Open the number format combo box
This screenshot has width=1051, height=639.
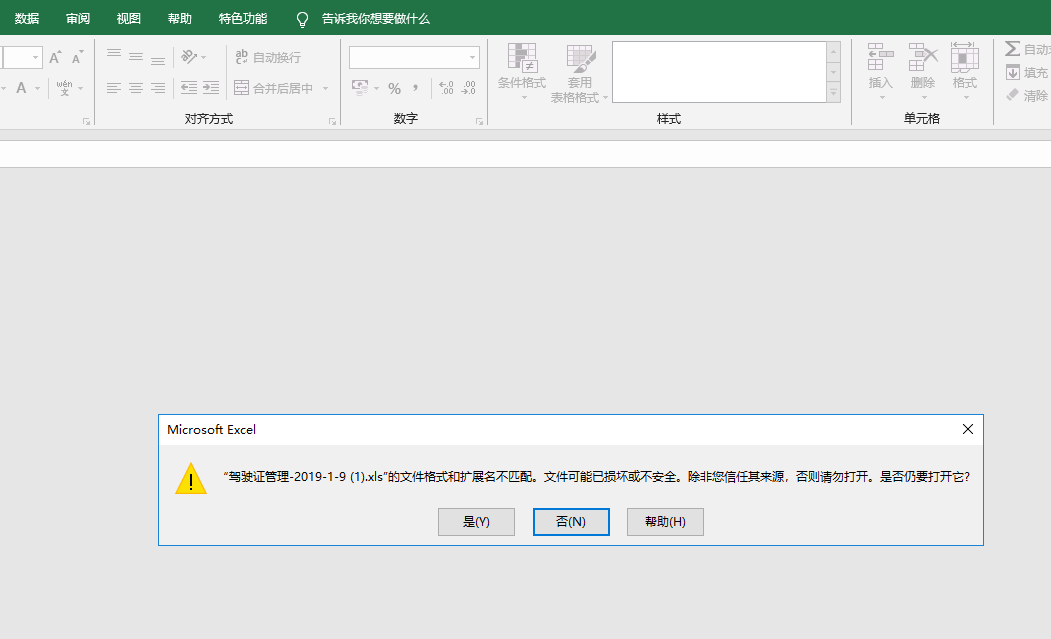[x=414, y=58]
